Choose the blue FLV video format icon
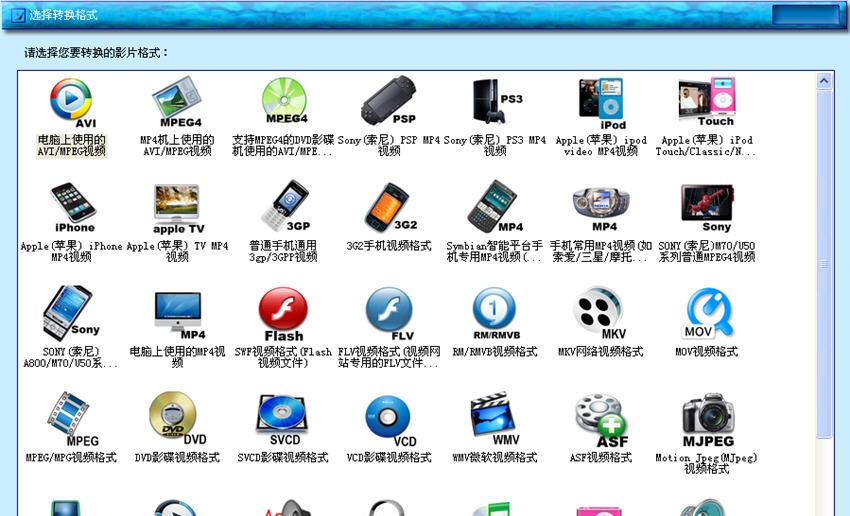This screenshot has height=516, width=850. 390,314
